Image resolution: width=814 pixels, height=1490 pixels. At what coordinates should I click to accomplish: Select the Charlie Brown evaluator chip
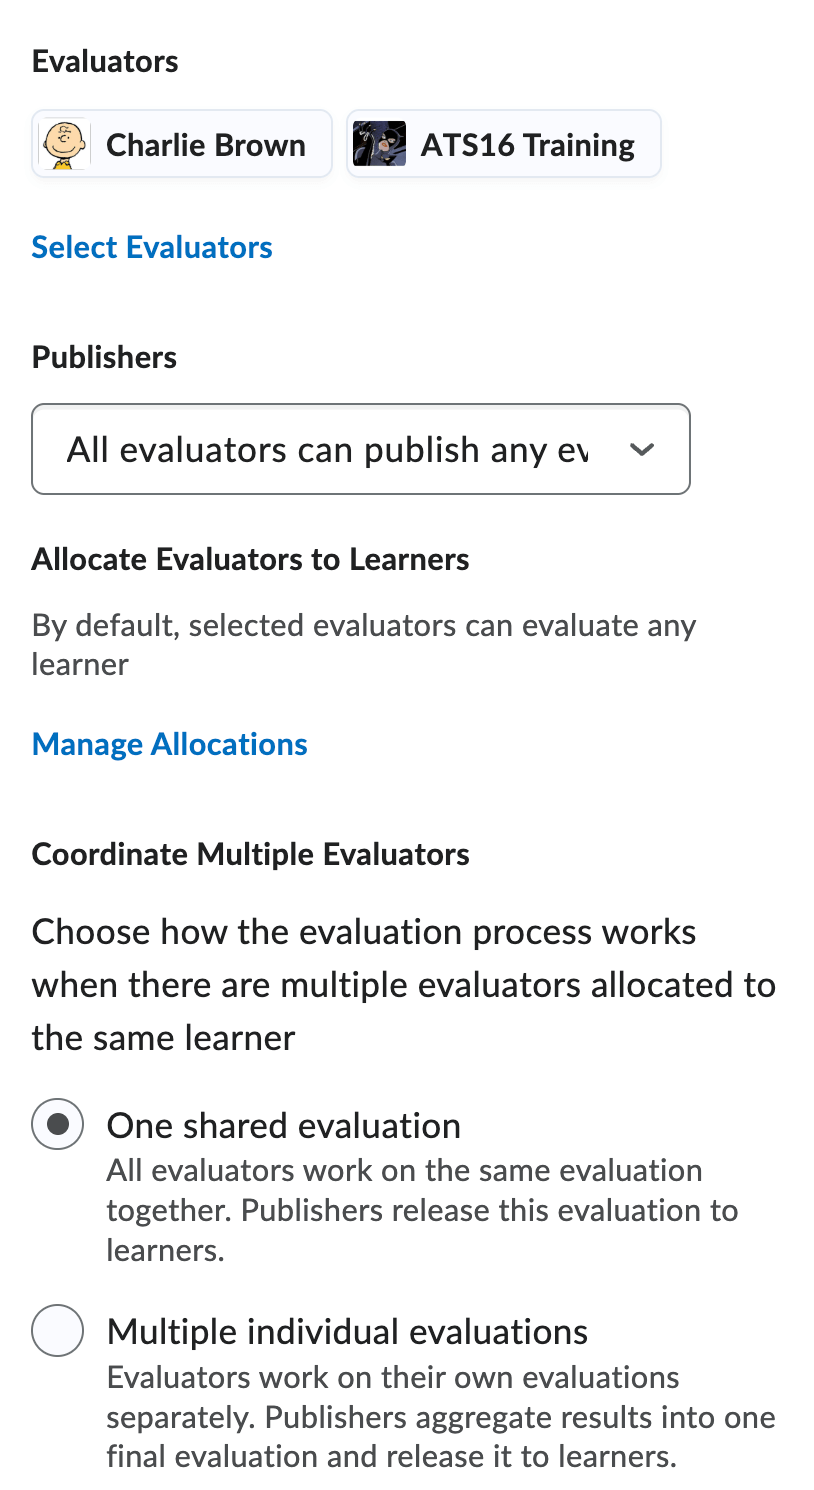pyautogui.click(x=182, y=144)
